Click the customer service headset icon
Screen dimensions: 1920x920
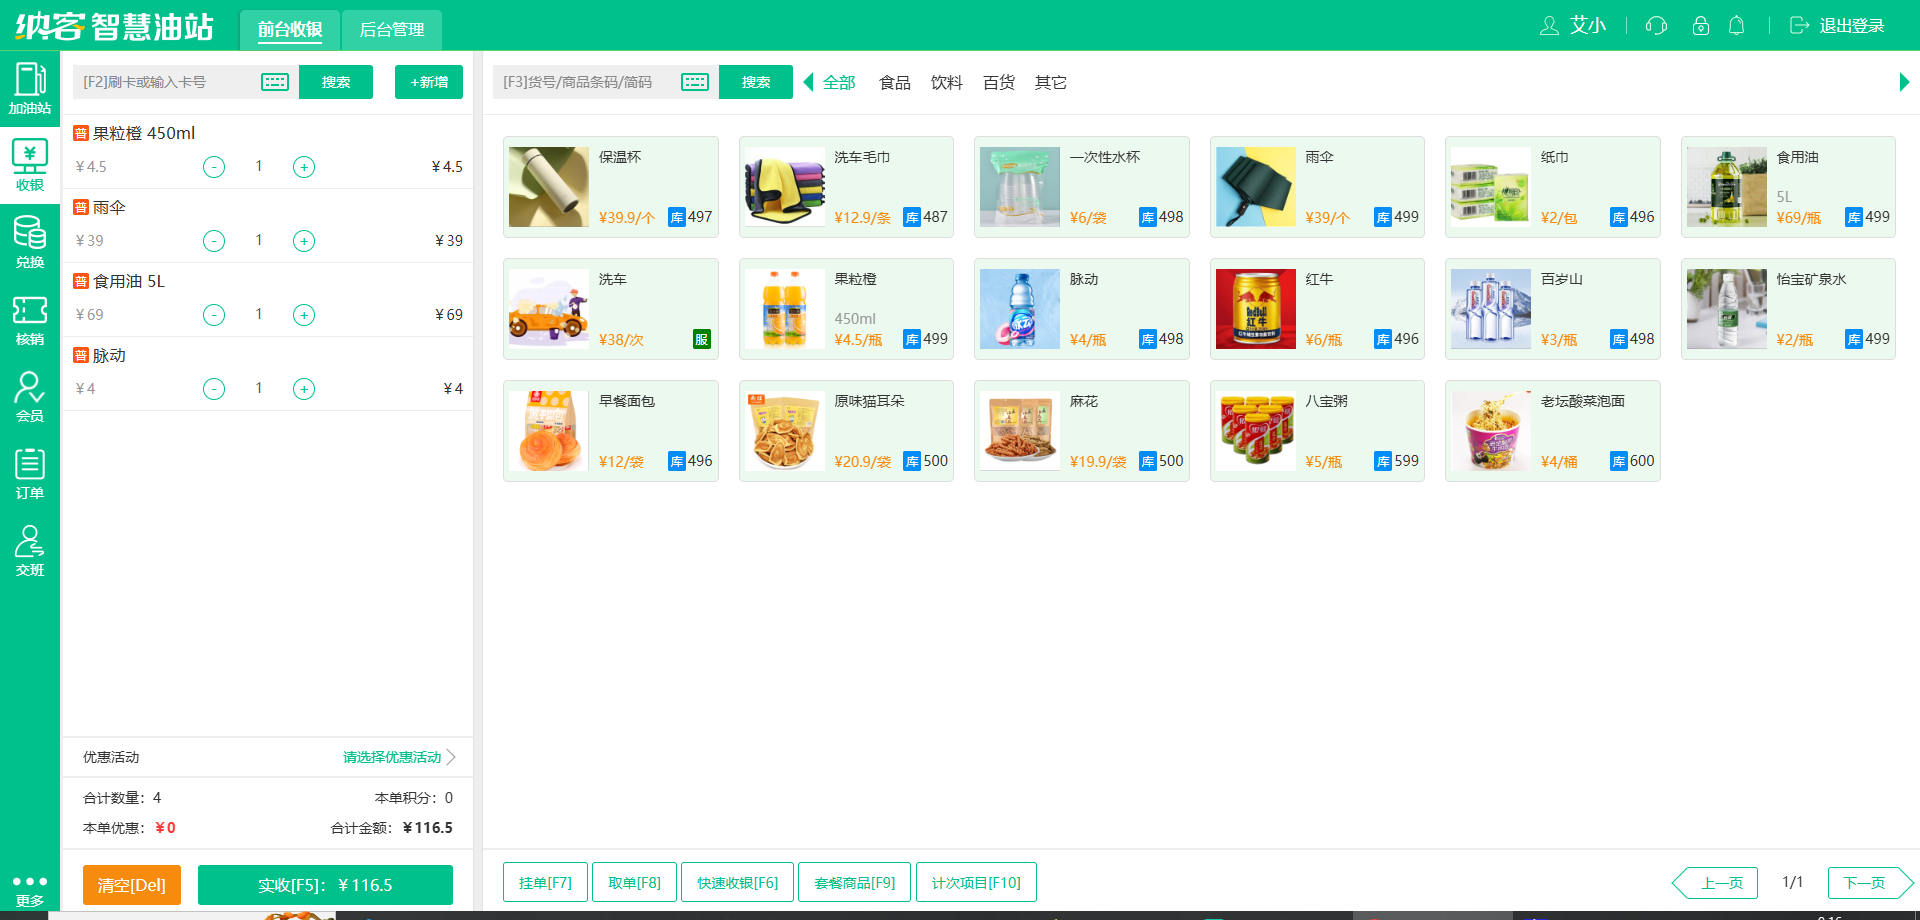1656,26
